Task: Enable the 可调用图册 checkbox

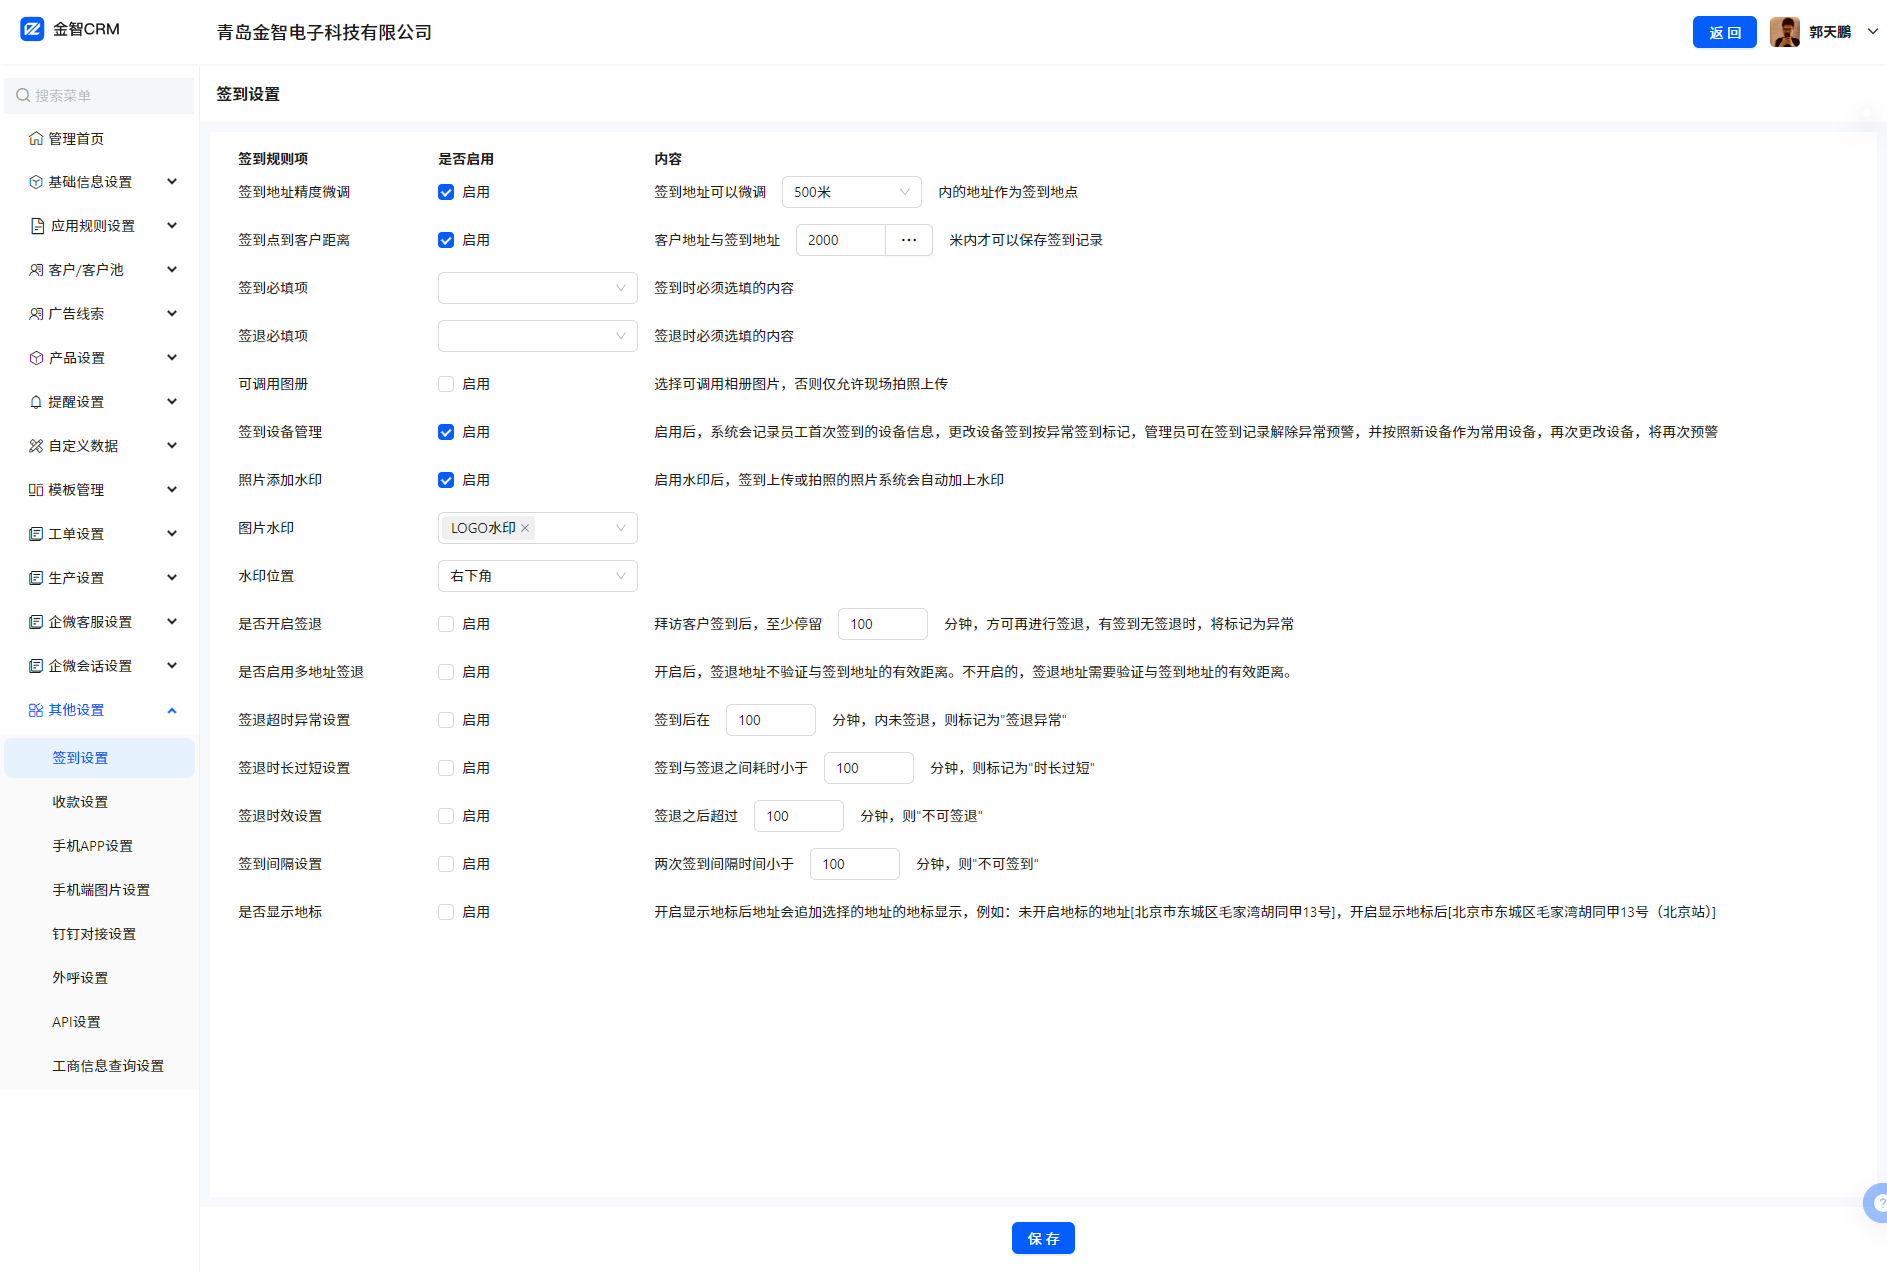Action: [446, 384]
